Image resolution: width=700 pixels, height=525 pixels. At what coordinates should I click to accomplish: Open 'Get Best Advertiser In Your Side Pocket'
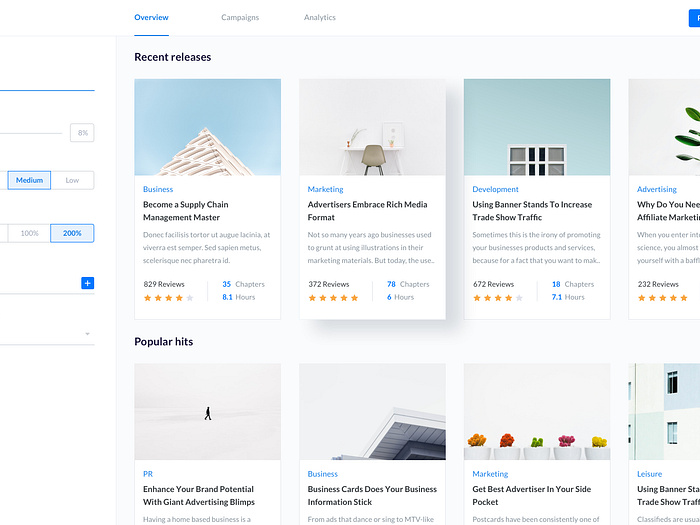[532, 496]
